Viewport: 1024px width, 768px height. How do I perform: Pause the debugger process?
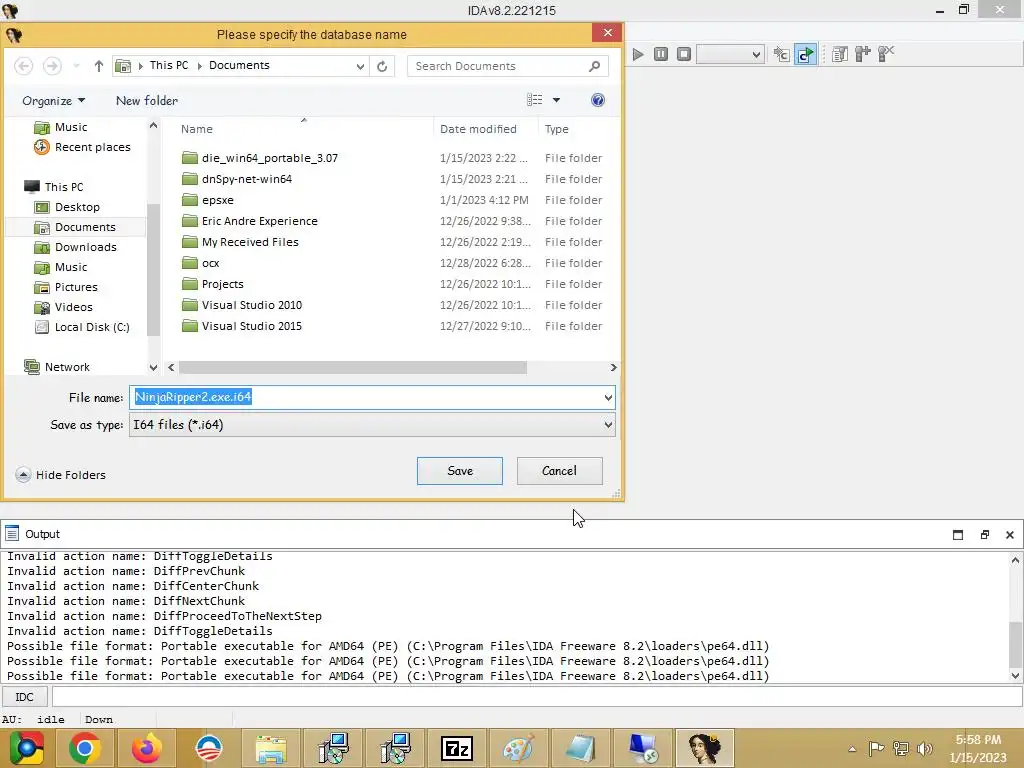click(661, 54)
